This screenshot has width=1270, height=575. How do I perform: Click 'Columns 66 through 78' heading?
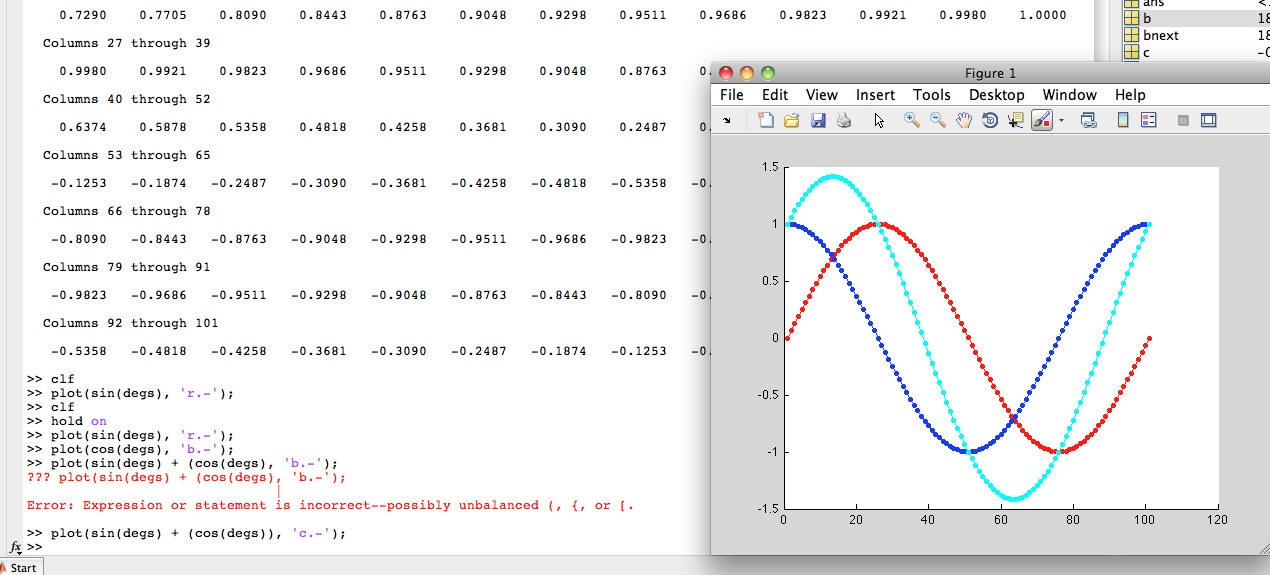[127, 211]
